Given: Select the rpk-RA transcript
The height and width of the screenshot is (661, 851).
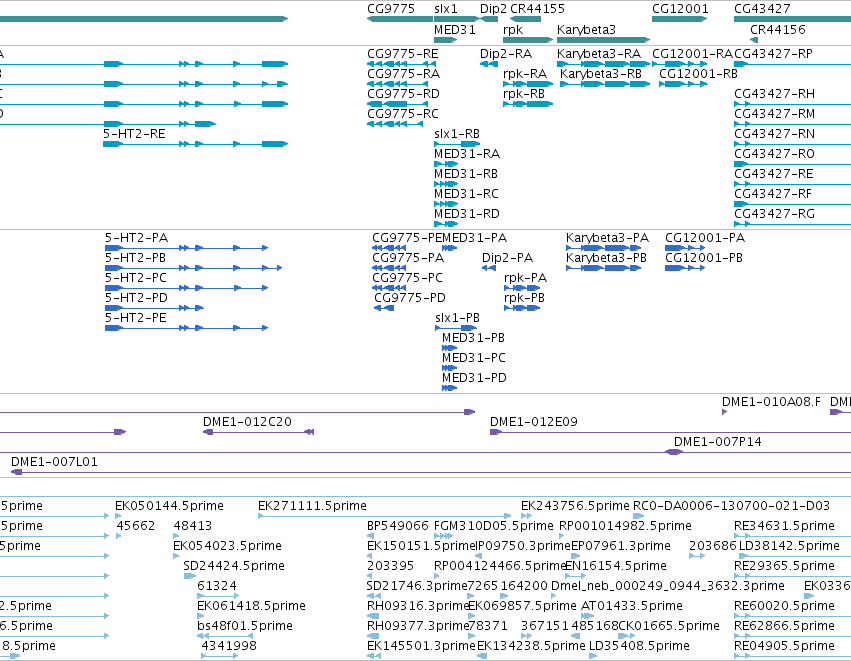Looking at the screenshot, I should (x=528, y=84).
